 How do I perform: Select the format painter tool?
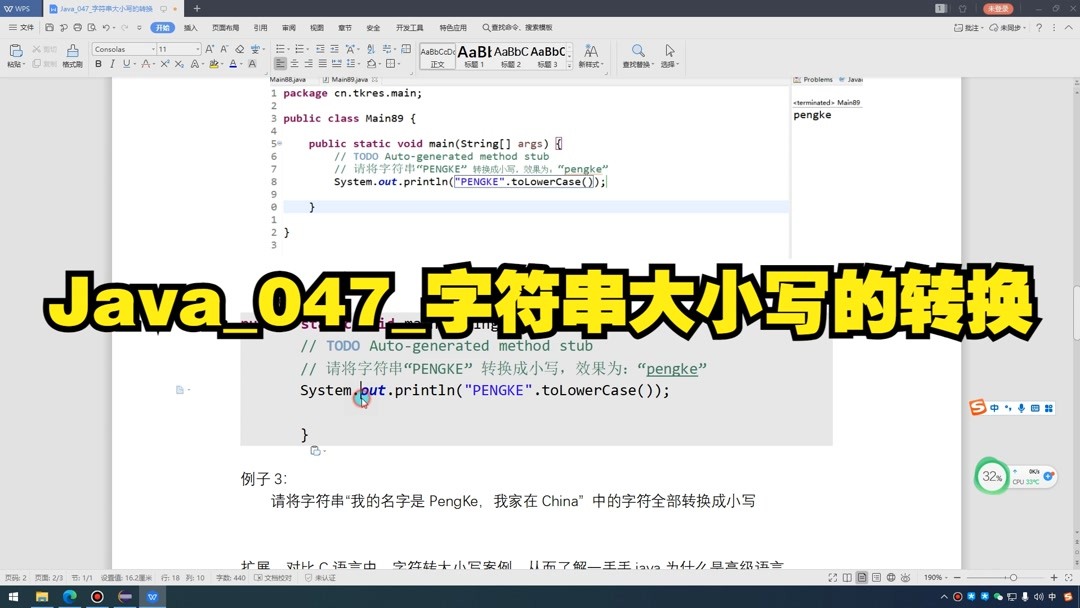pyautogui.click(x=70, y=57)
